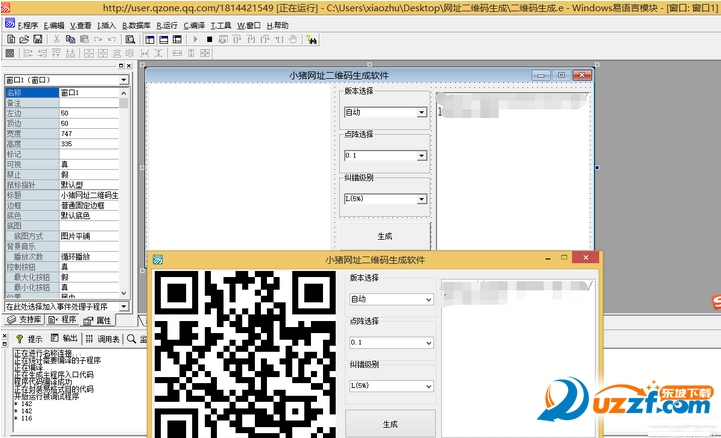Open 点阵选择 combo in running app
Screen dimensions: 721x438
pyautogui.click(x=391, y=342)
